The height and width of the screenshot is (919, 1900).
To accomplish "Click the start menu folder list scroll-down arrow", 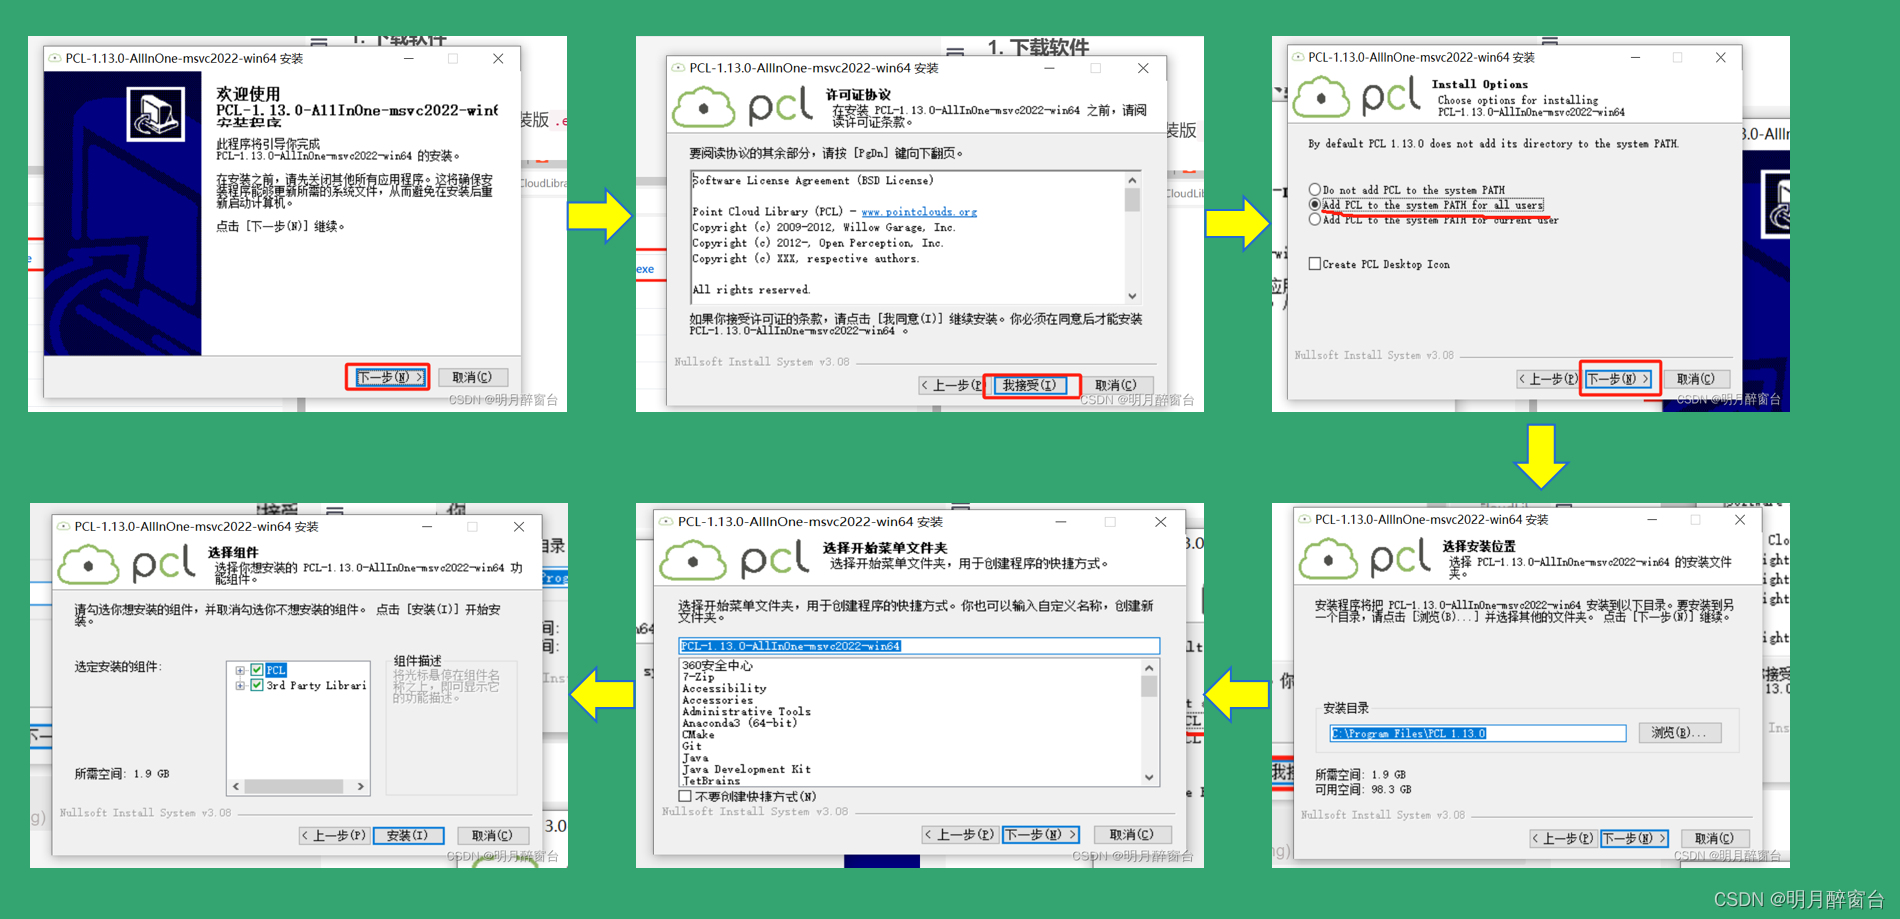I will pos(1149,777).
